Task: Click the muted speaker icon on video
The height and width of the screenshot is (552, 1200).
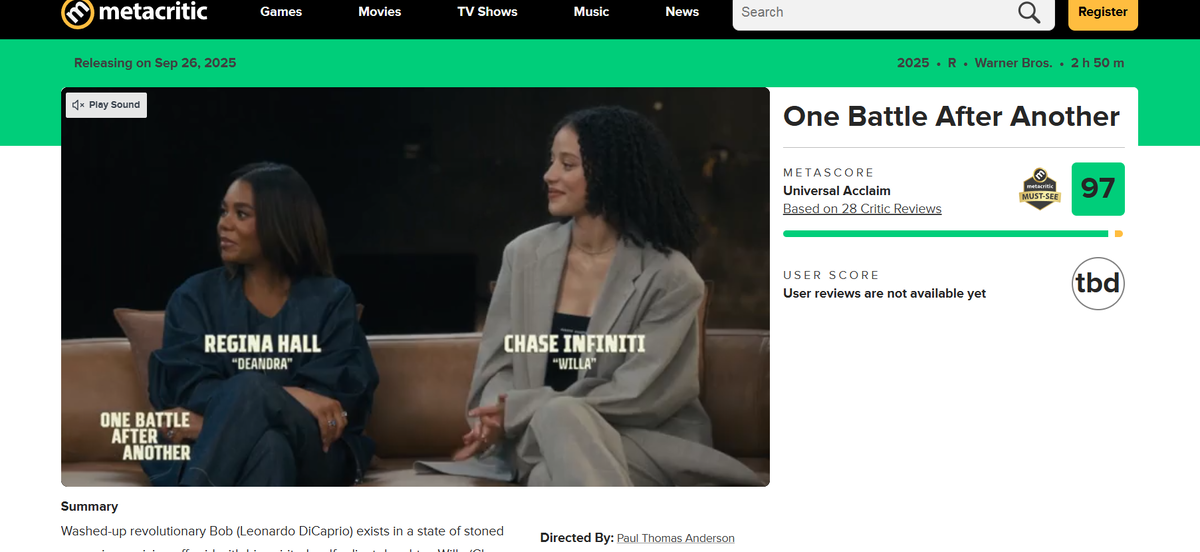Action: 78,105
